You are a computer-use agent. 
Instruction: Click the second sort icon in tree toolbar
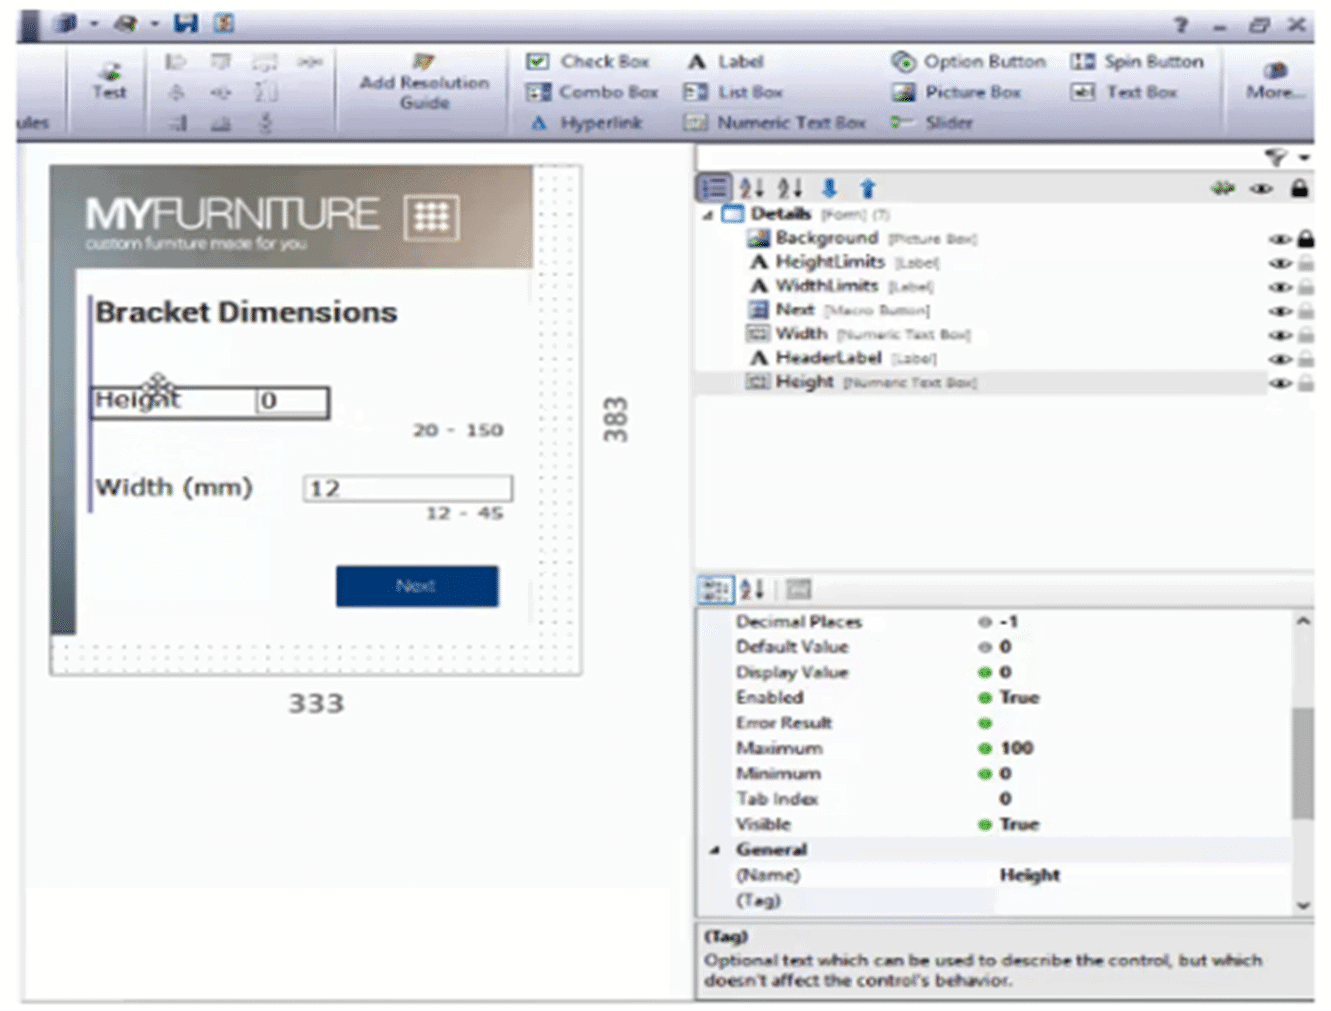790,187
